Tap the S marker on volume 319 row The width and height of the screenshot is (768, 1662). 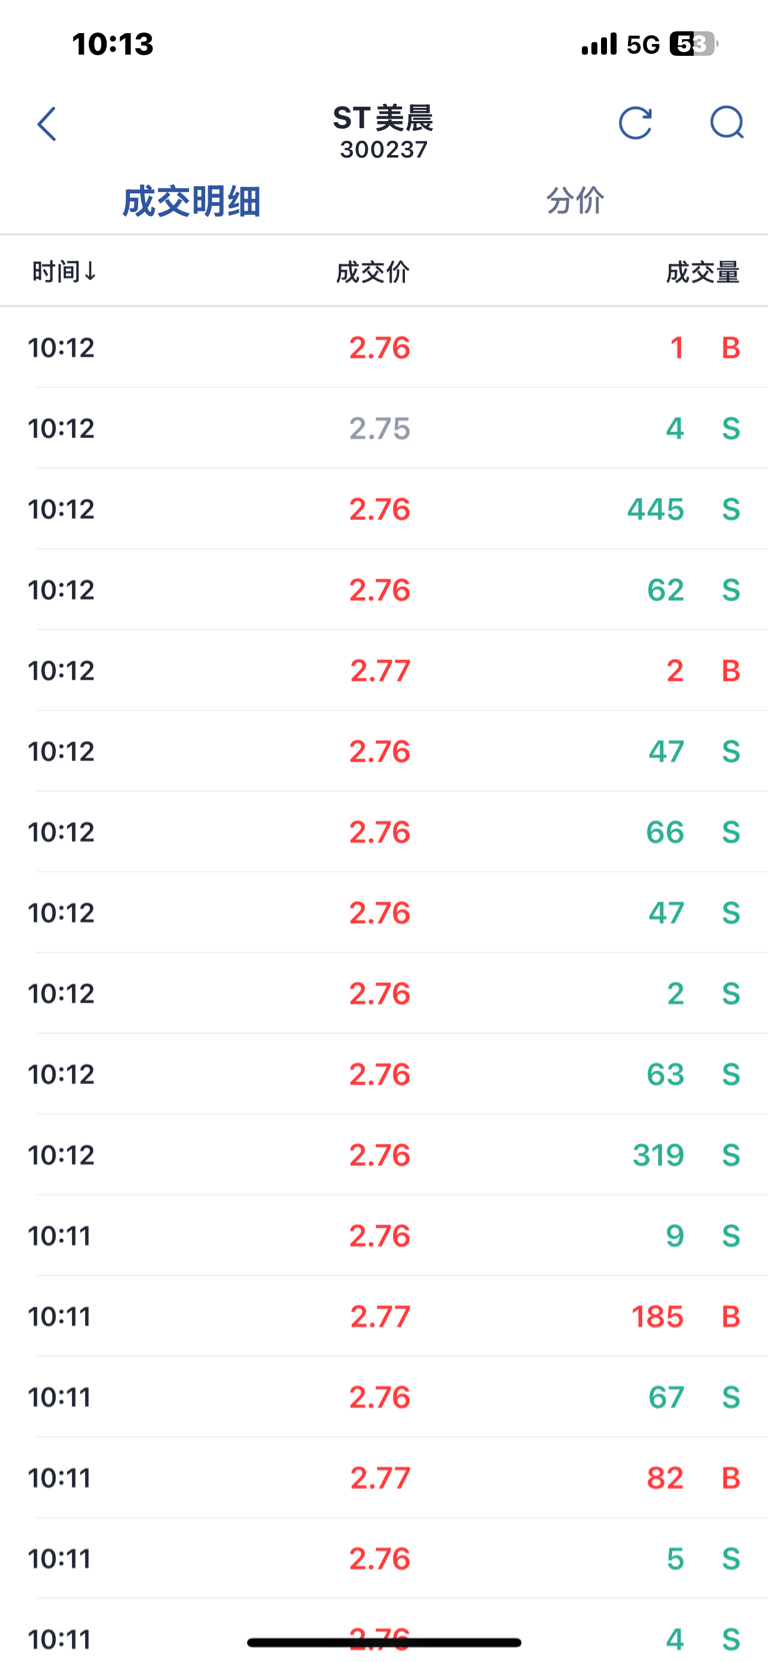point(731,1155)
